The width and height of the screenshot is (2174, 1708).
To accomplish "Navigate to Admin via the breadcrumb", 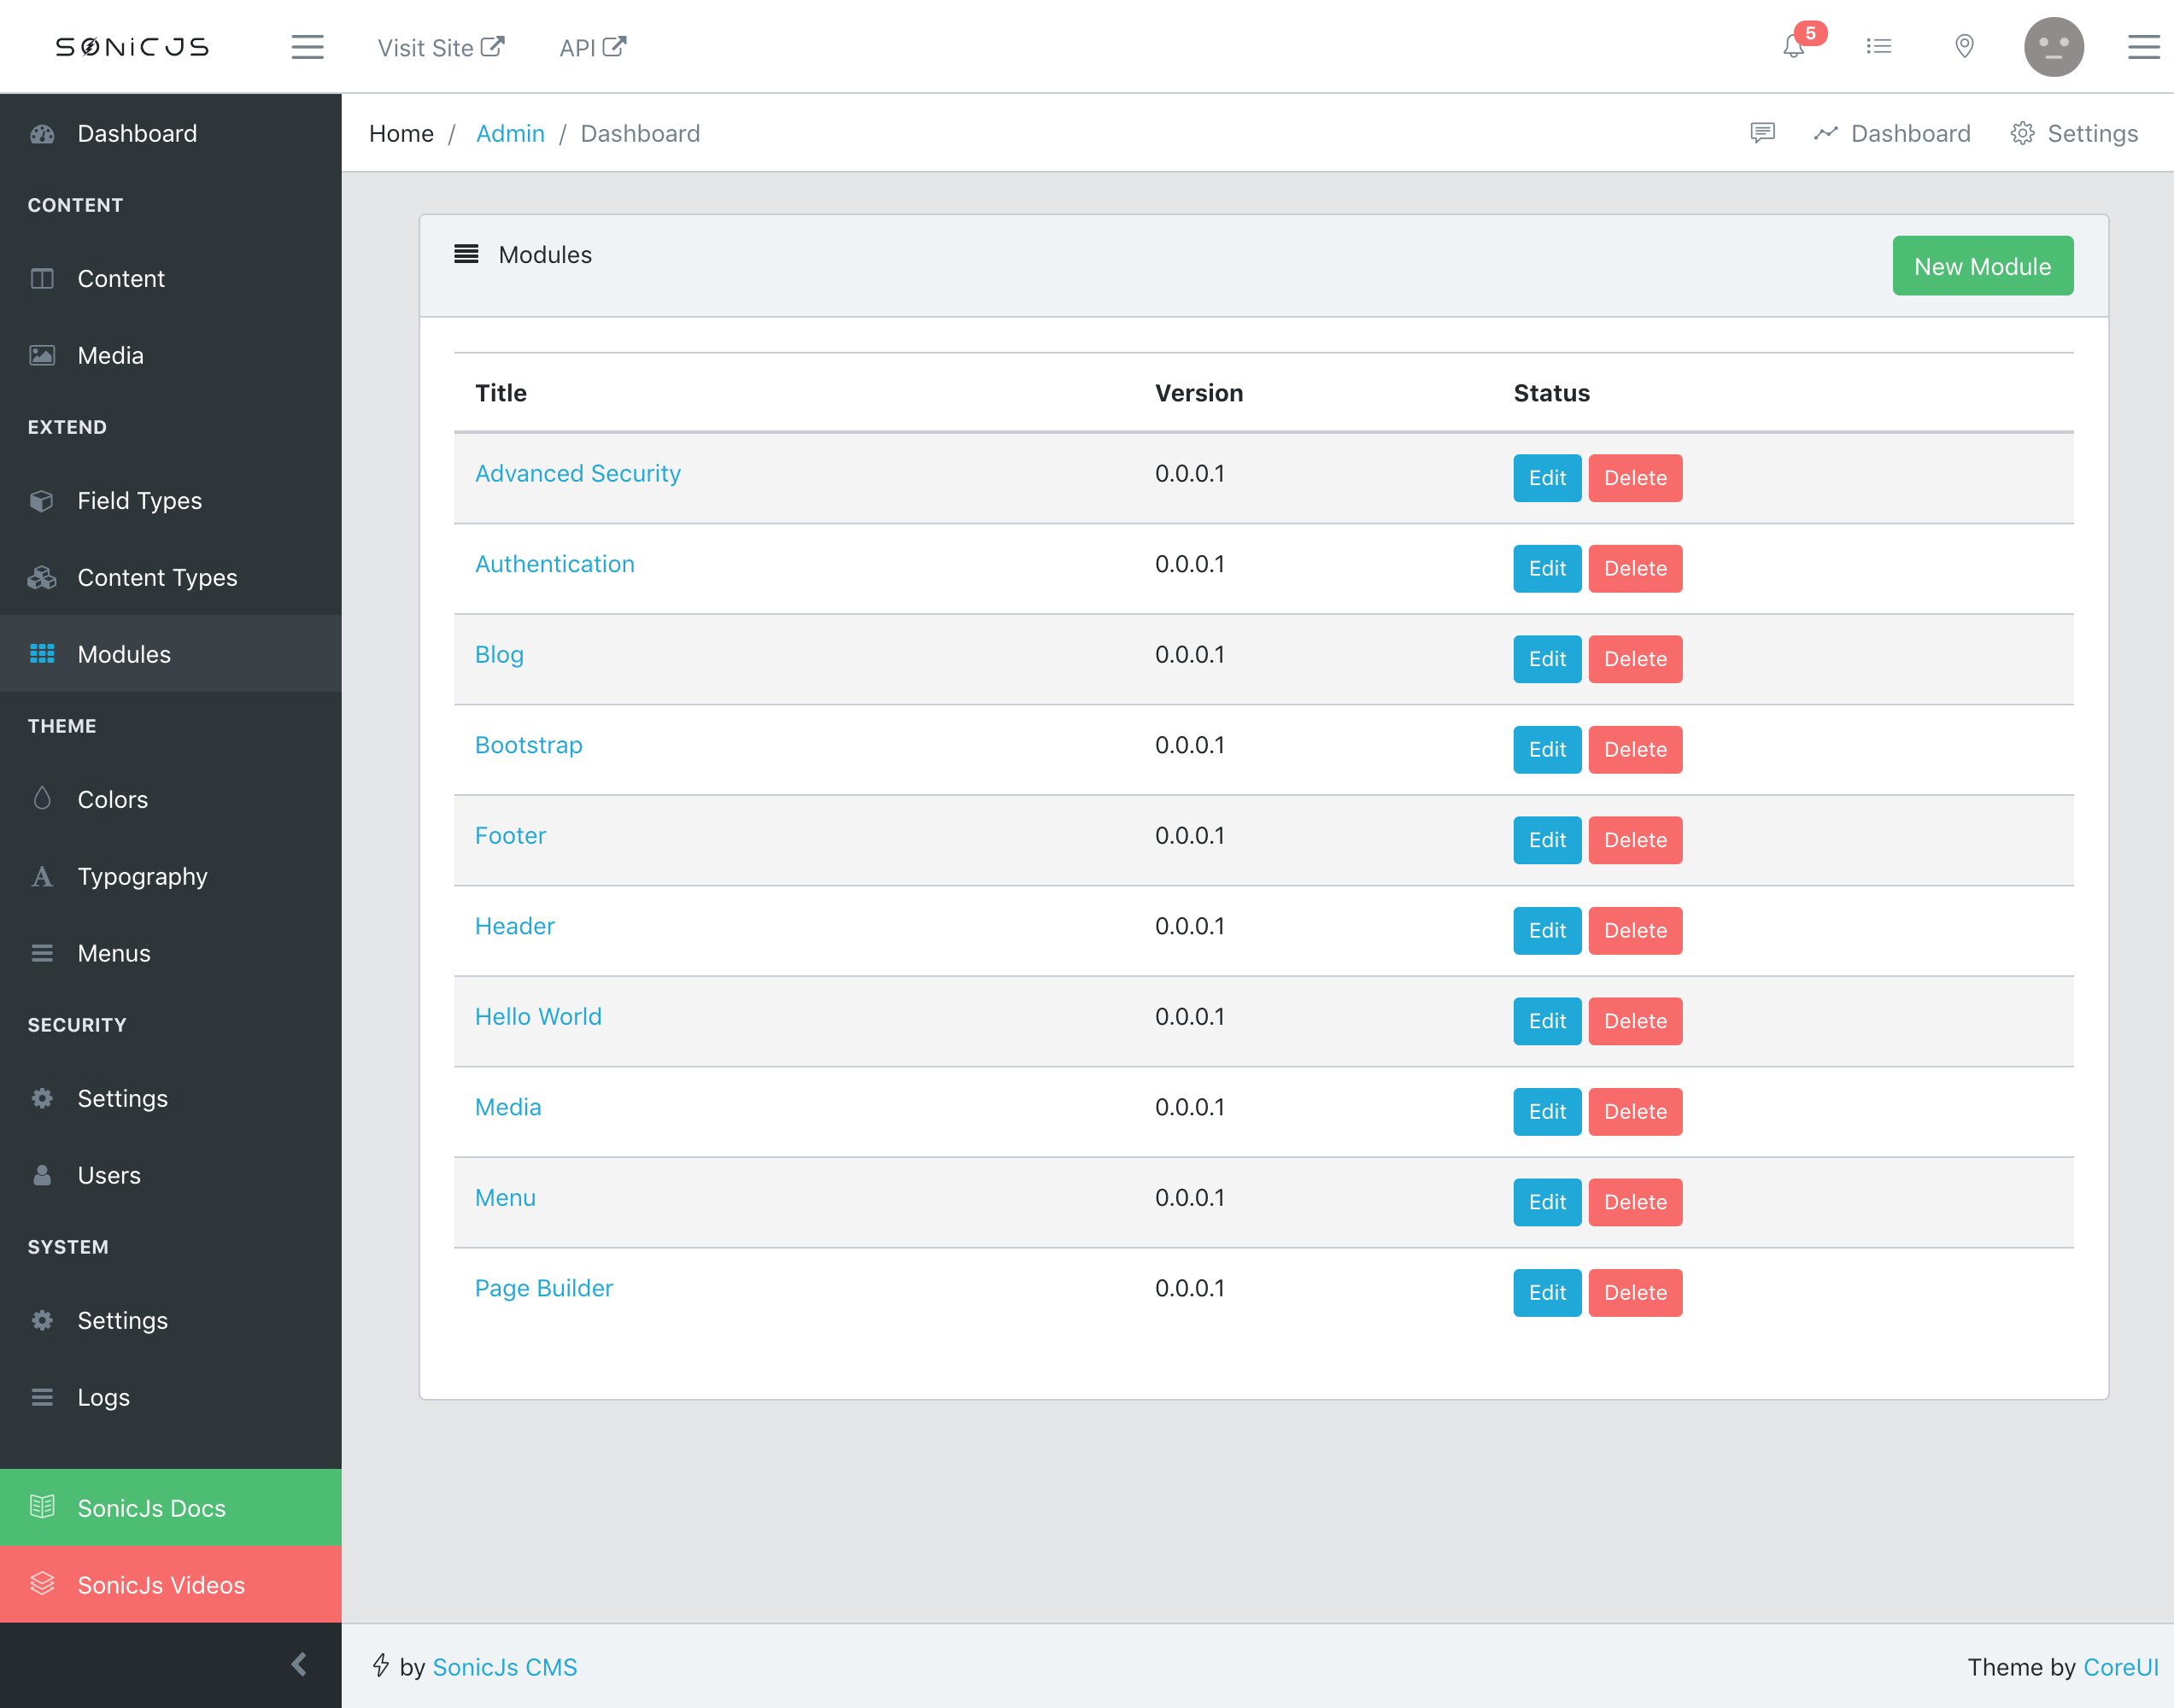I will [x=510, y=133].
